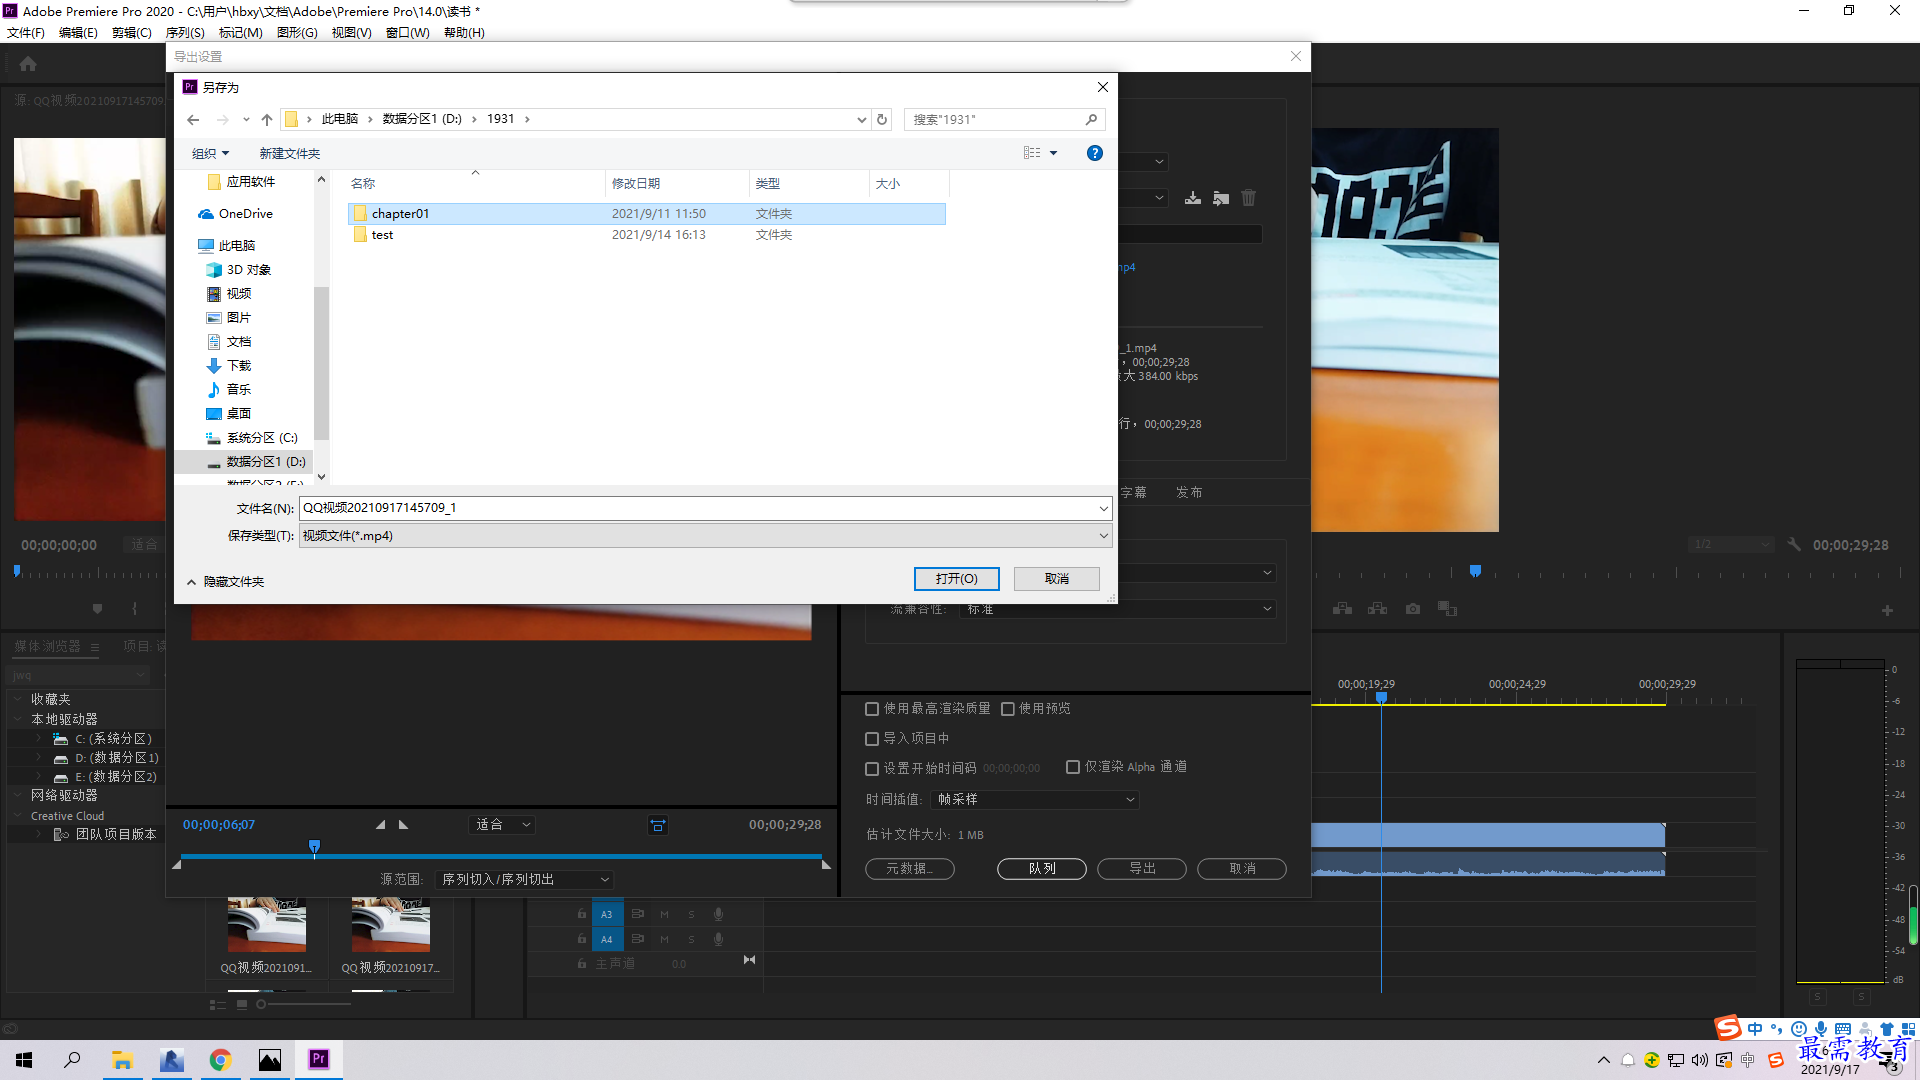Check 导入项目中 option

click(872, 739)
